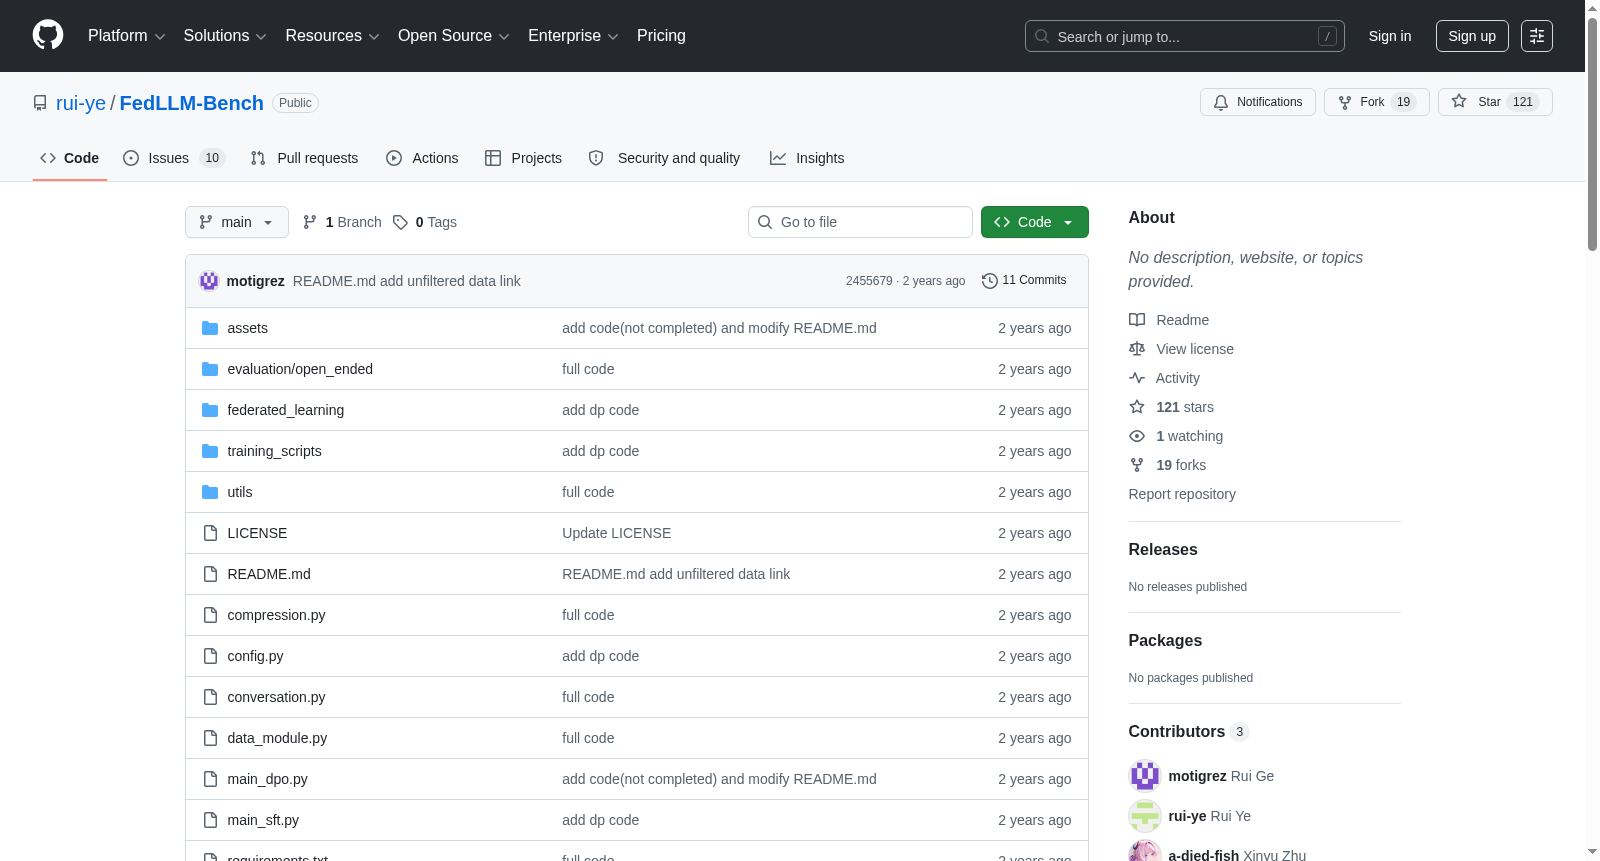This screenshot has width=1600, height=861.
Task: Expand the Solutions menu
Action: [225, 36]
